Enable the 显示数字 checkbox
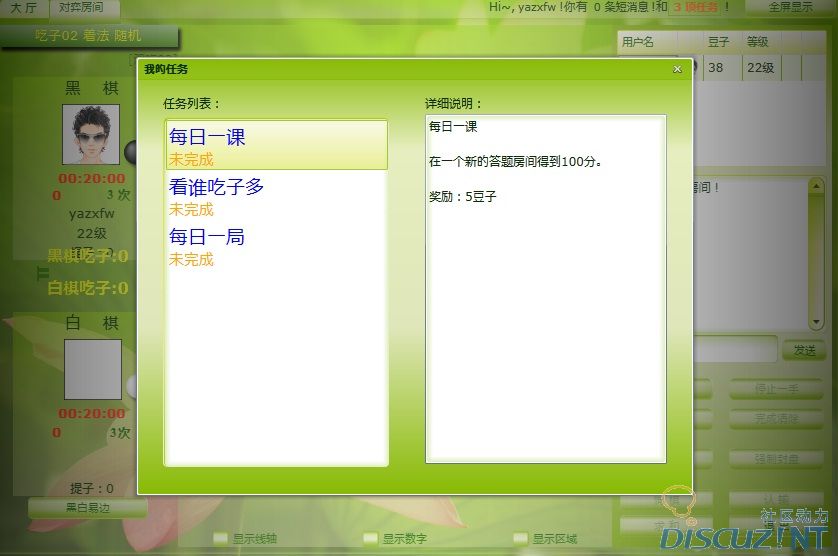The image size is (838, 556). click(x=371, y=538)
